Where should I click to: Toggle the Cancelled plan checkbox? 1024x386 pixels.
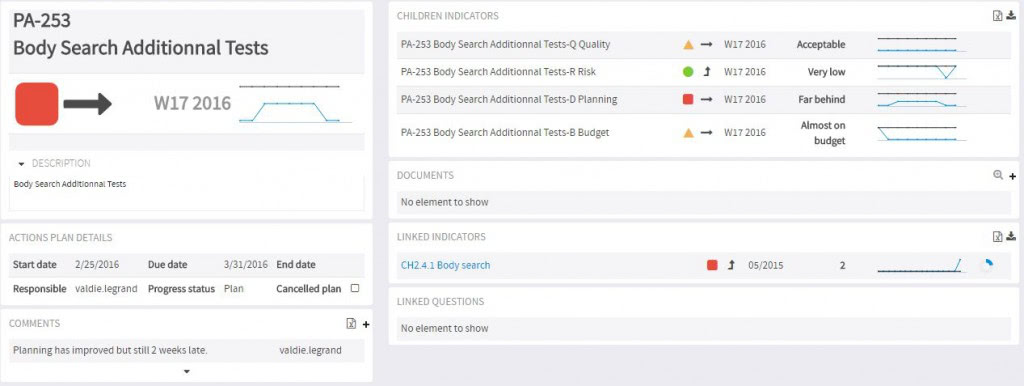(355, 289)
